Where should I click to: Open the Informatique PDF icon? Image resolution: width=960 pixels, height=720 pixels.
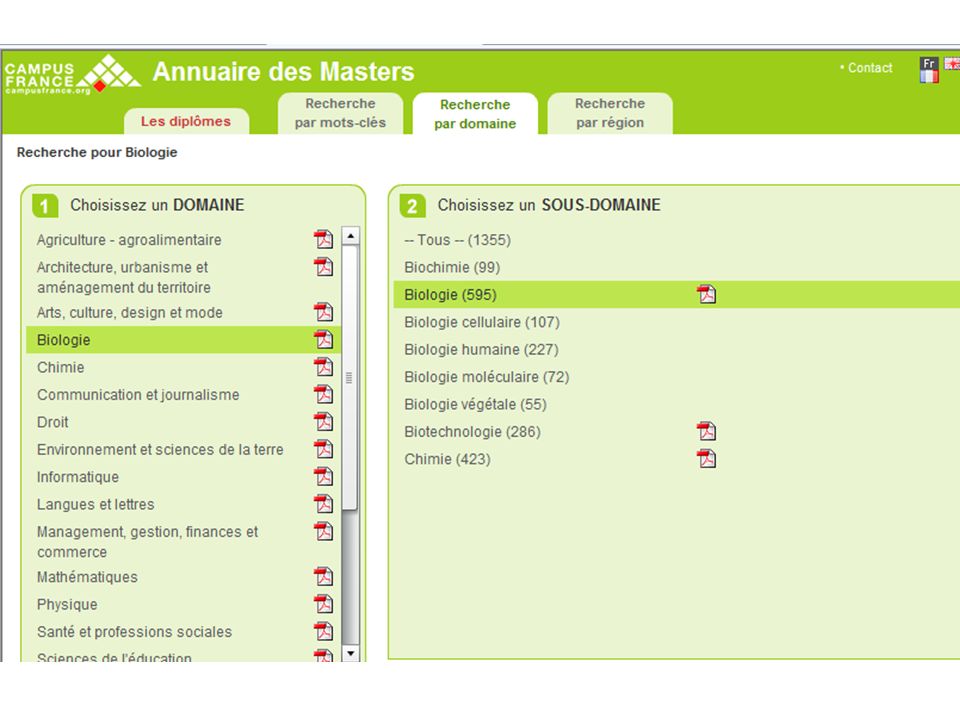coord(323,476)
